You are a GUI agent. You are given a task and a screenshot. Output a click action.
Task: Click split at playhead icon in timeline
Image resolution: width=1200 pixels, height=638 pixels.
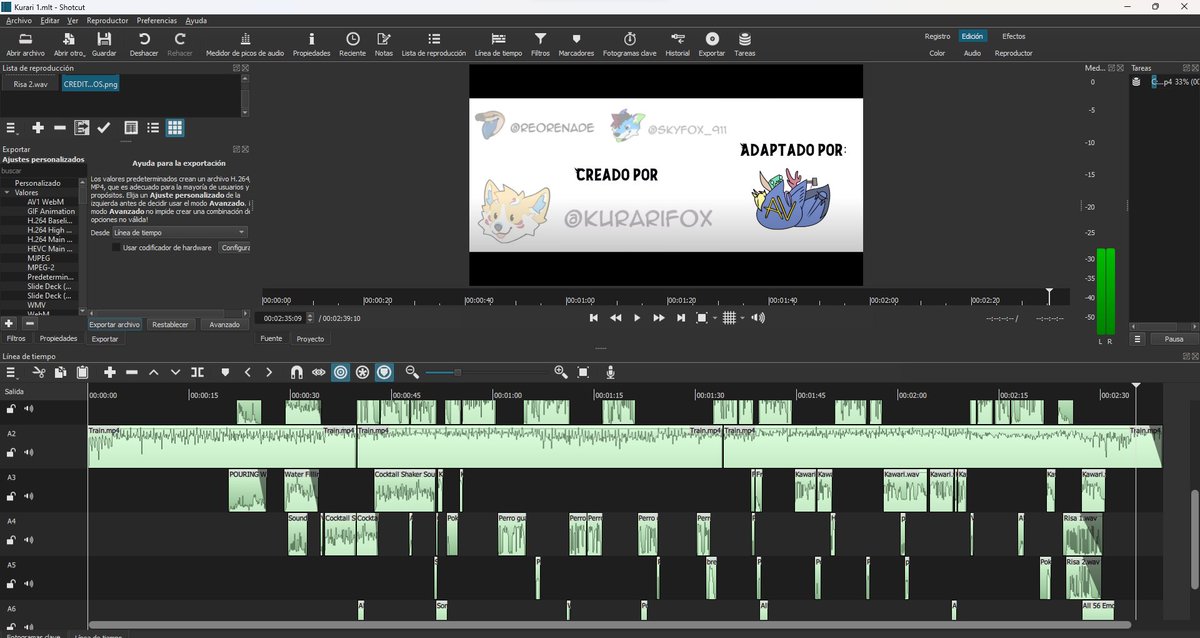(x=198, y=372)
